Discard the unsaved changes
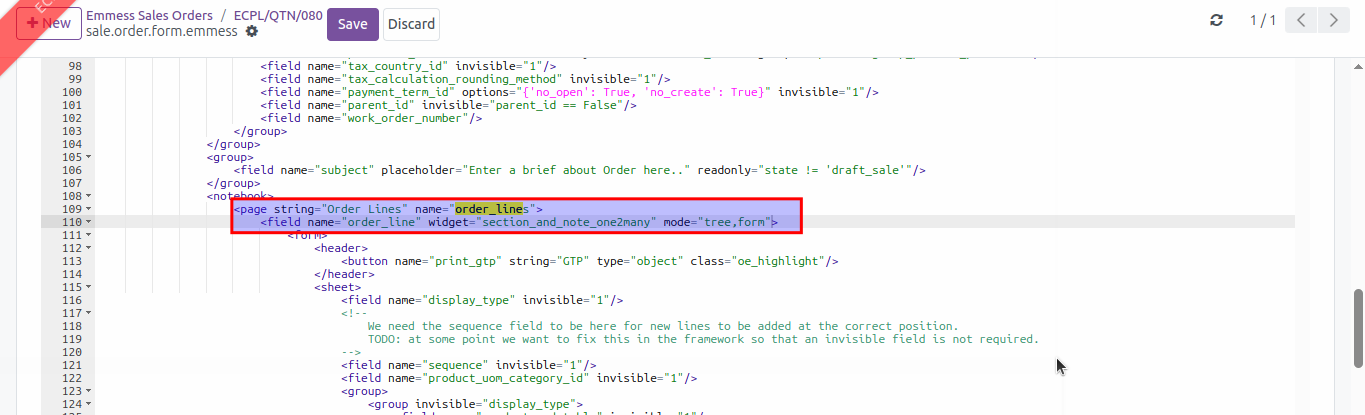This screenshot has width=1365, height=415. coord(410,24)
